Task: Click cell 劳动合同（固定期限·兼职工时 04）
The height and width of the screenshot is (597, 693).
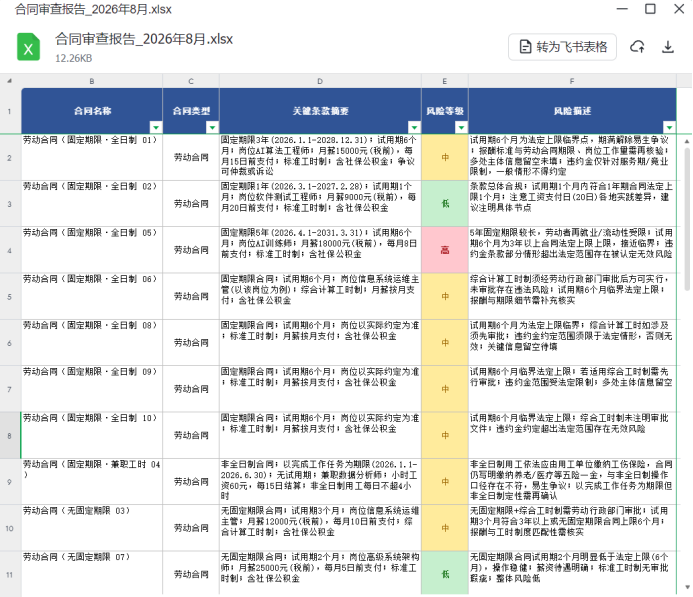Action: click(x=92, y=482)
